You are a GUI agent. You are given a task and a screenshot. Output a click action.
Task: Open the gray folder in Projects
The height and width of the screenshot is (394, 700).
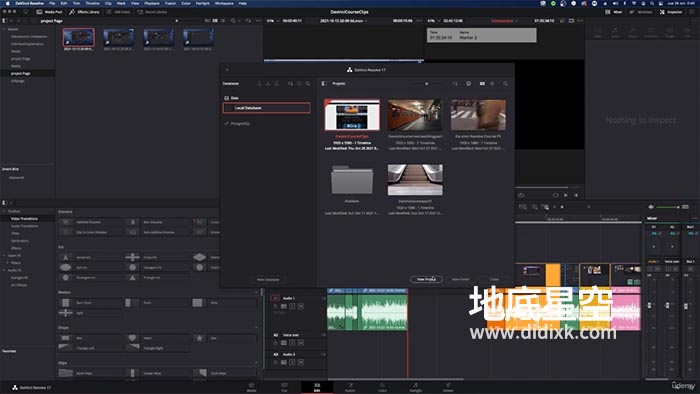coord(352,180)
